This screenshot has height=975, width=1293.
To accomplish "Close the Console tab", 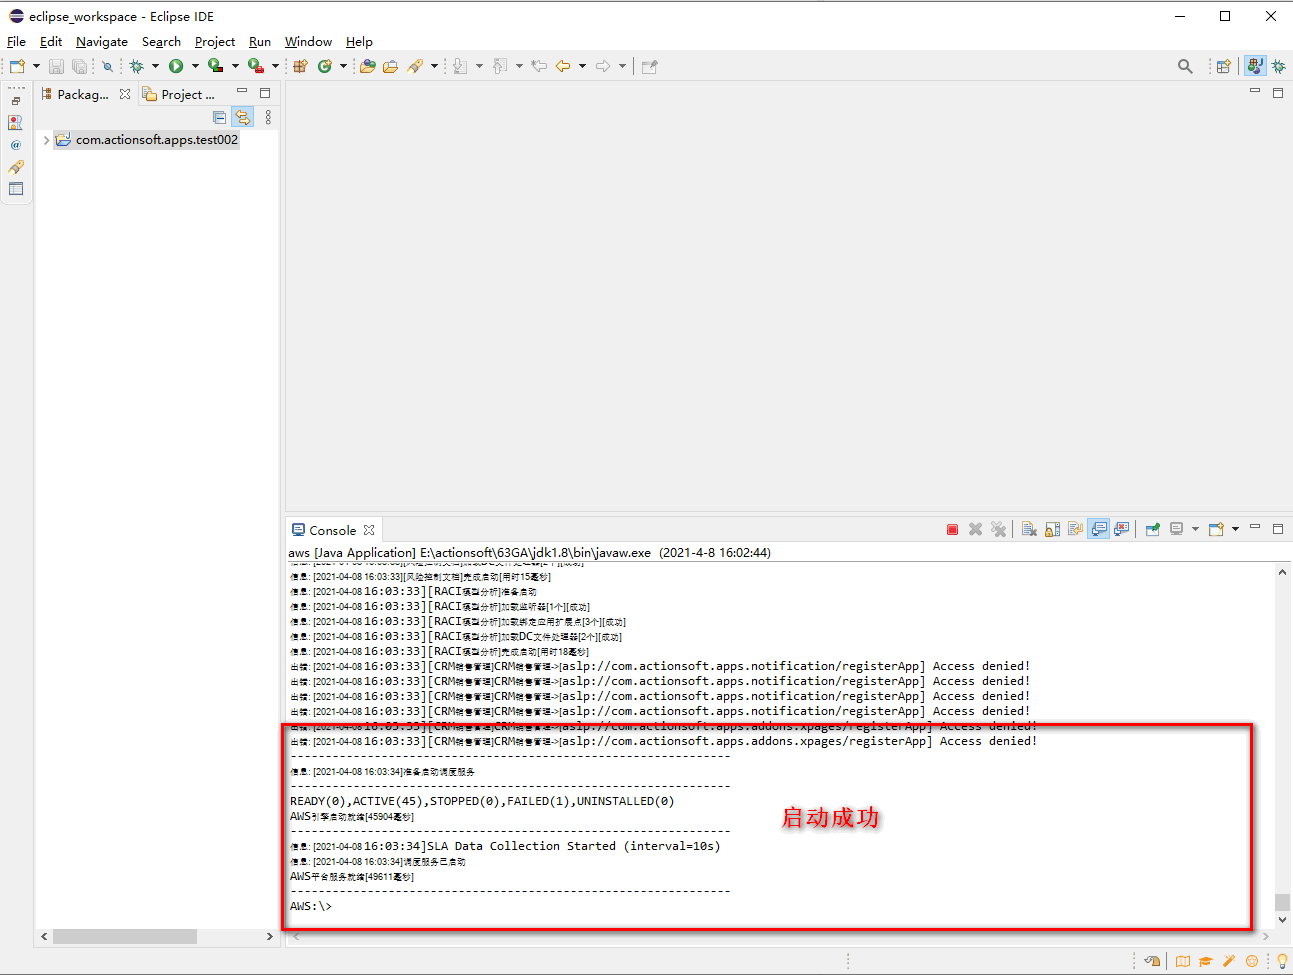I will (369, 530).
